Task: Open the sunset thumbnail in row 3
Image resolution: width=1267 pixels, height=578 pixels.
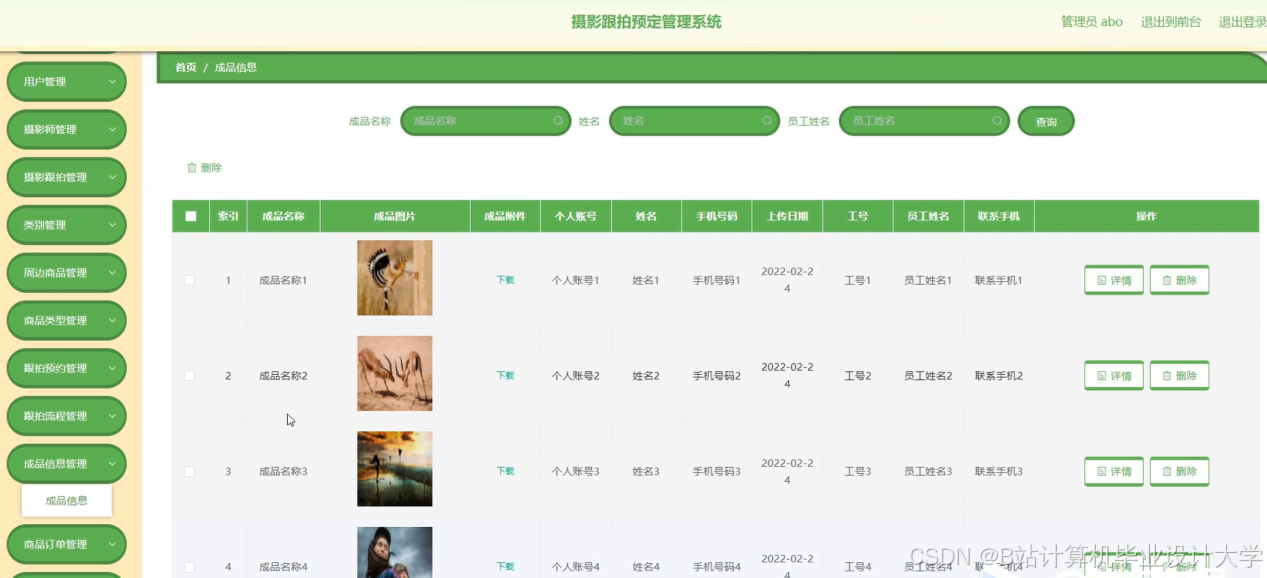Action: [395, 469]
